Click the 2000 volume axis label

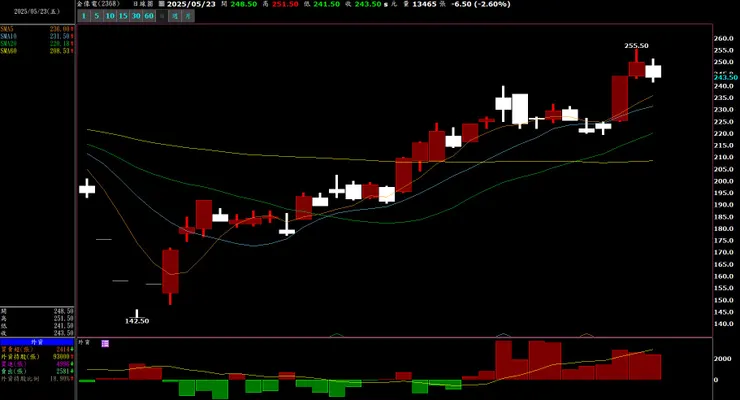click(x=723, y=358)
